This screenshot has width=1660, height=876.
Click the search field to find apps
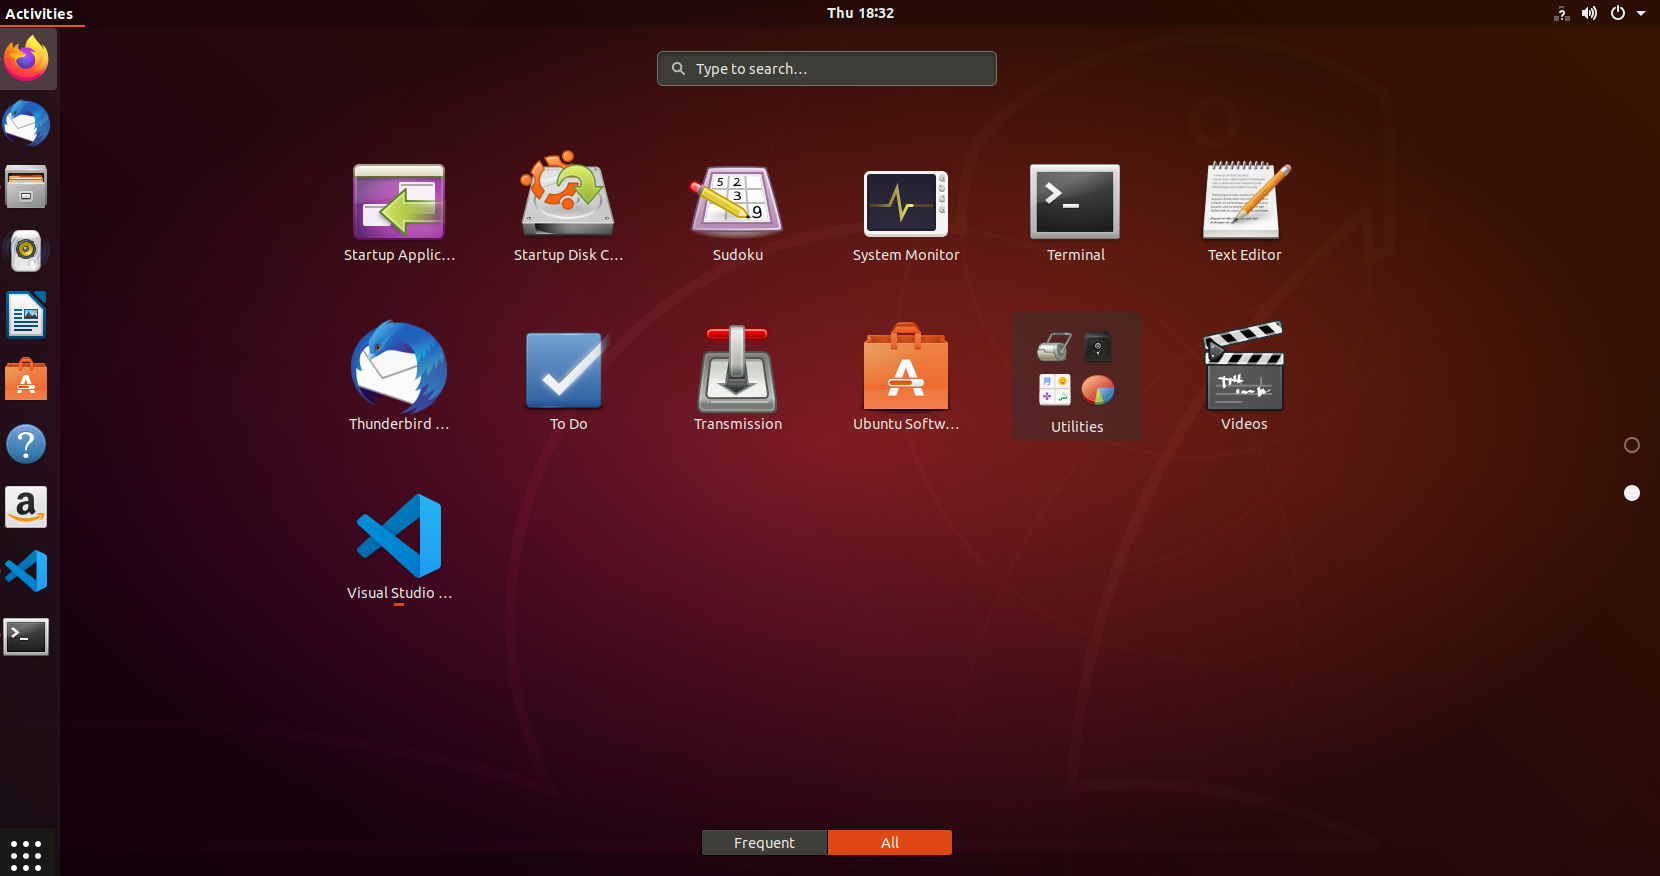(826, 68)
